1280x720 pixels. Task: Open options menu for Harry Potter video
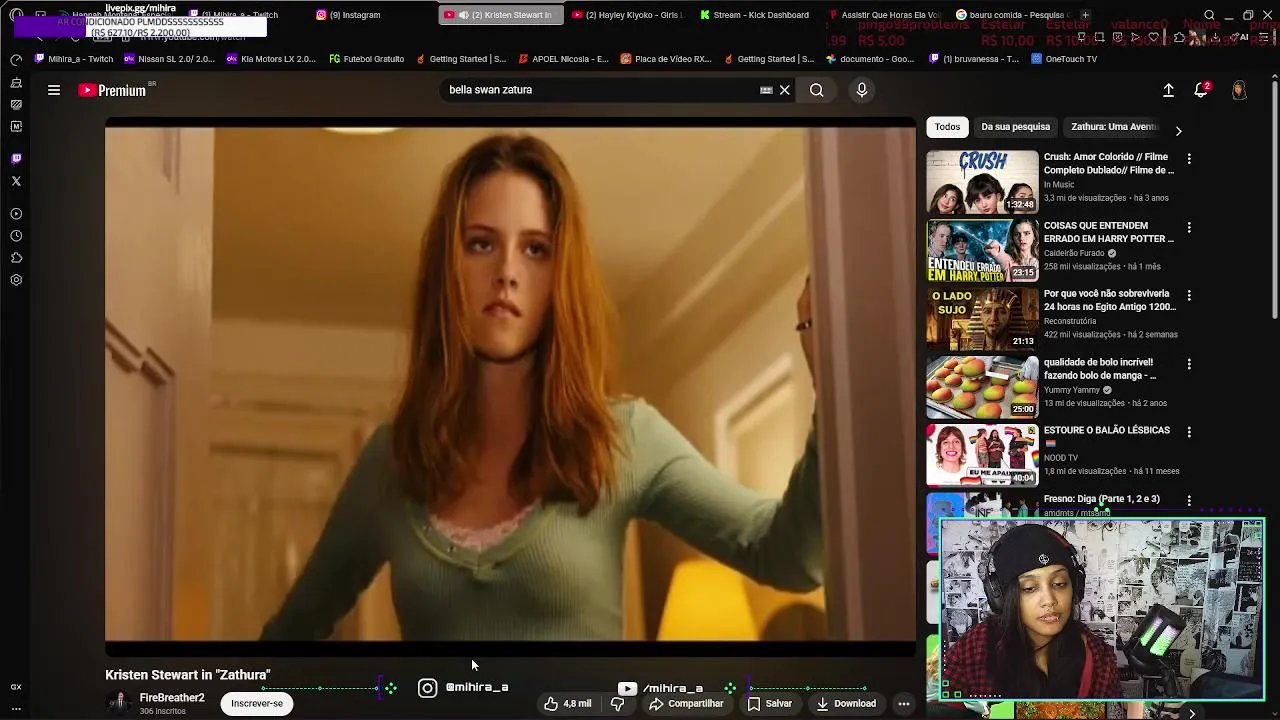pos(1189,228)
